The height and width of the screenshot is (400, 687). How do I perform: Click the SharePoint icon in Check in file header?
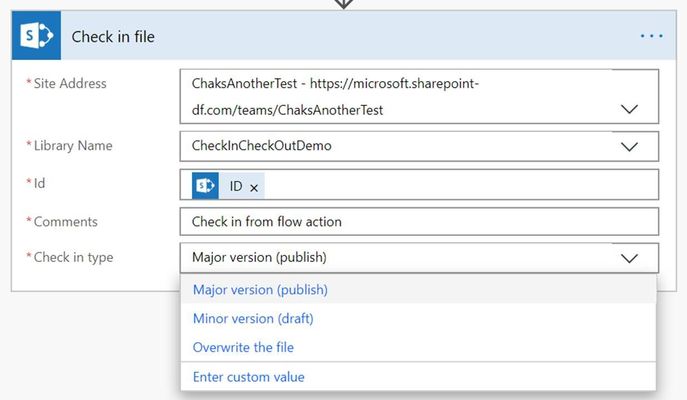tap(36, 35)
